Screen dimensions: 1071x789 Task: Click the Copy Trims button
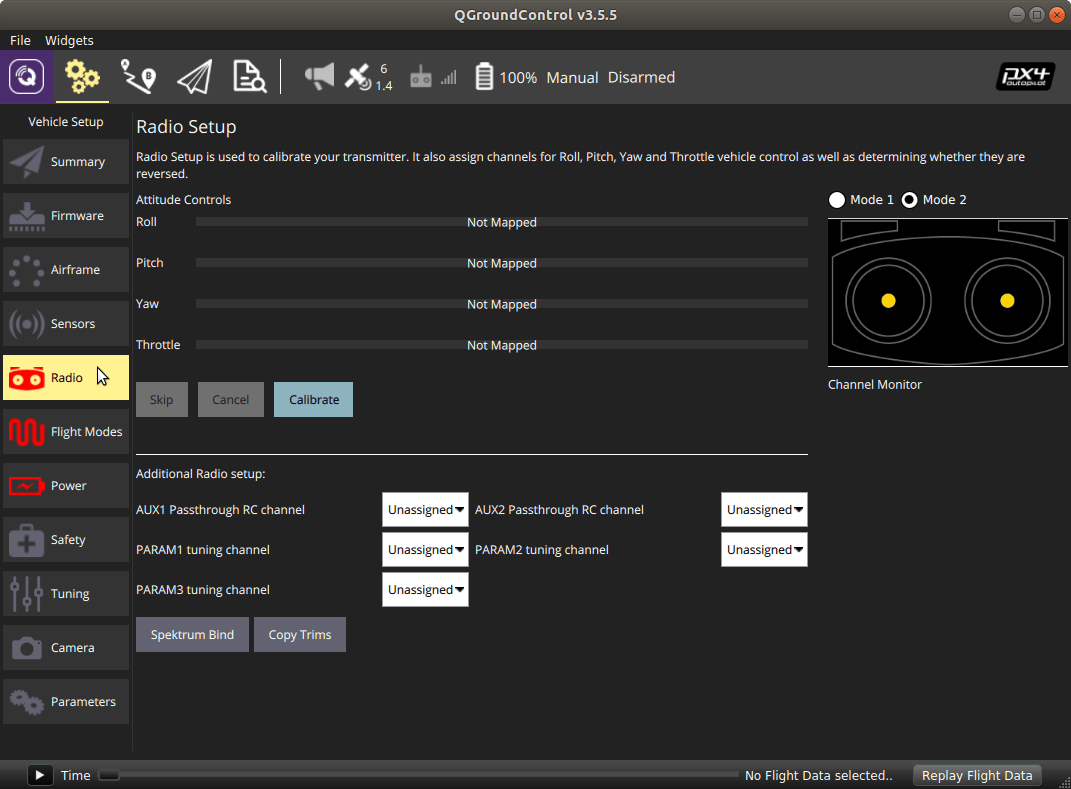coord(300,635)
